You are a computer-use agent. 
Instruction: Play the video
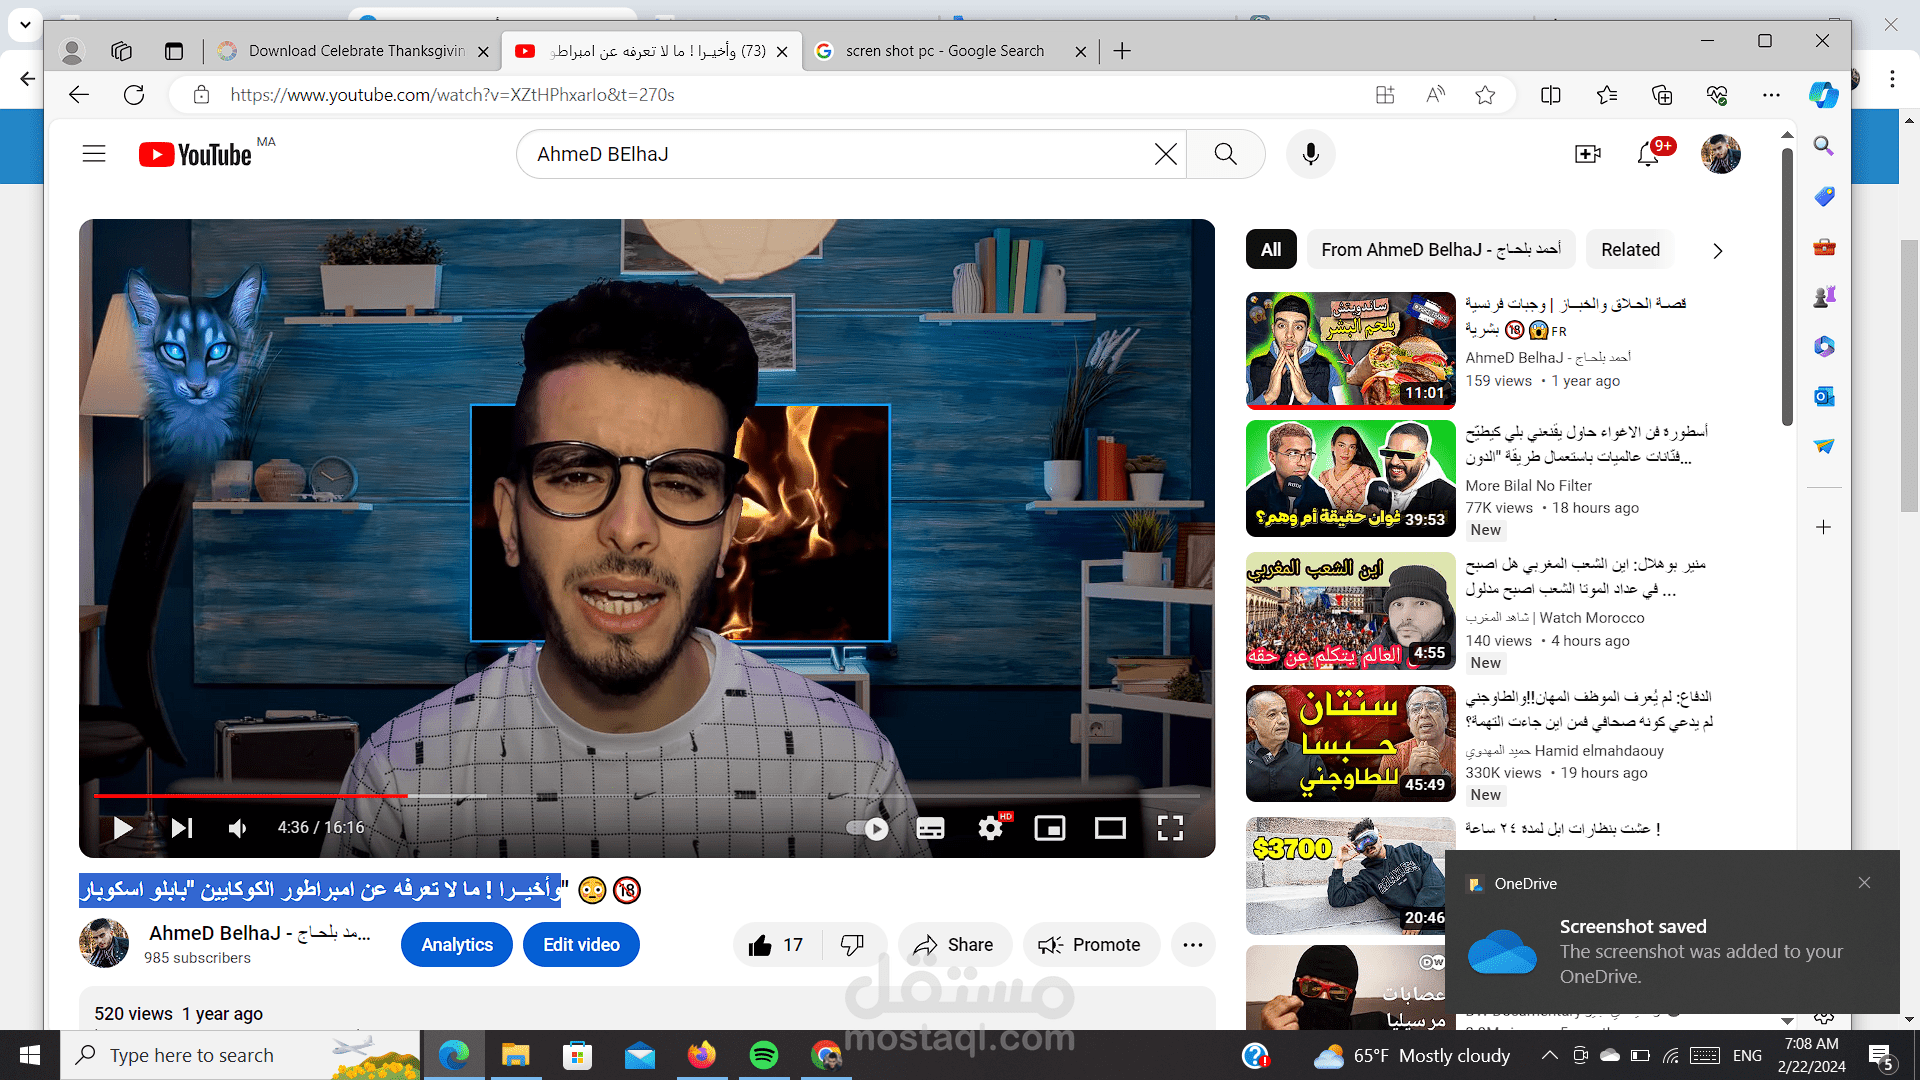[122, 828]
